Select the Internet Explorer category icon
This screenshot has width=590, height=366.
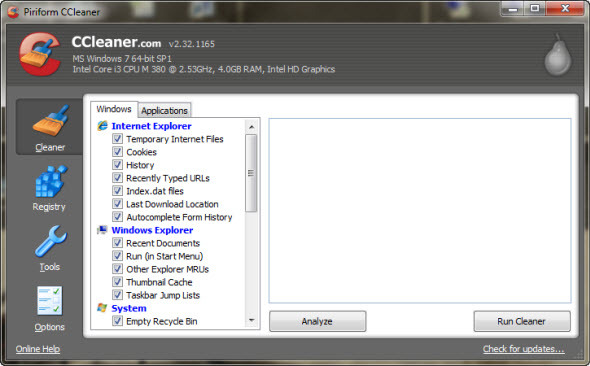102,126
